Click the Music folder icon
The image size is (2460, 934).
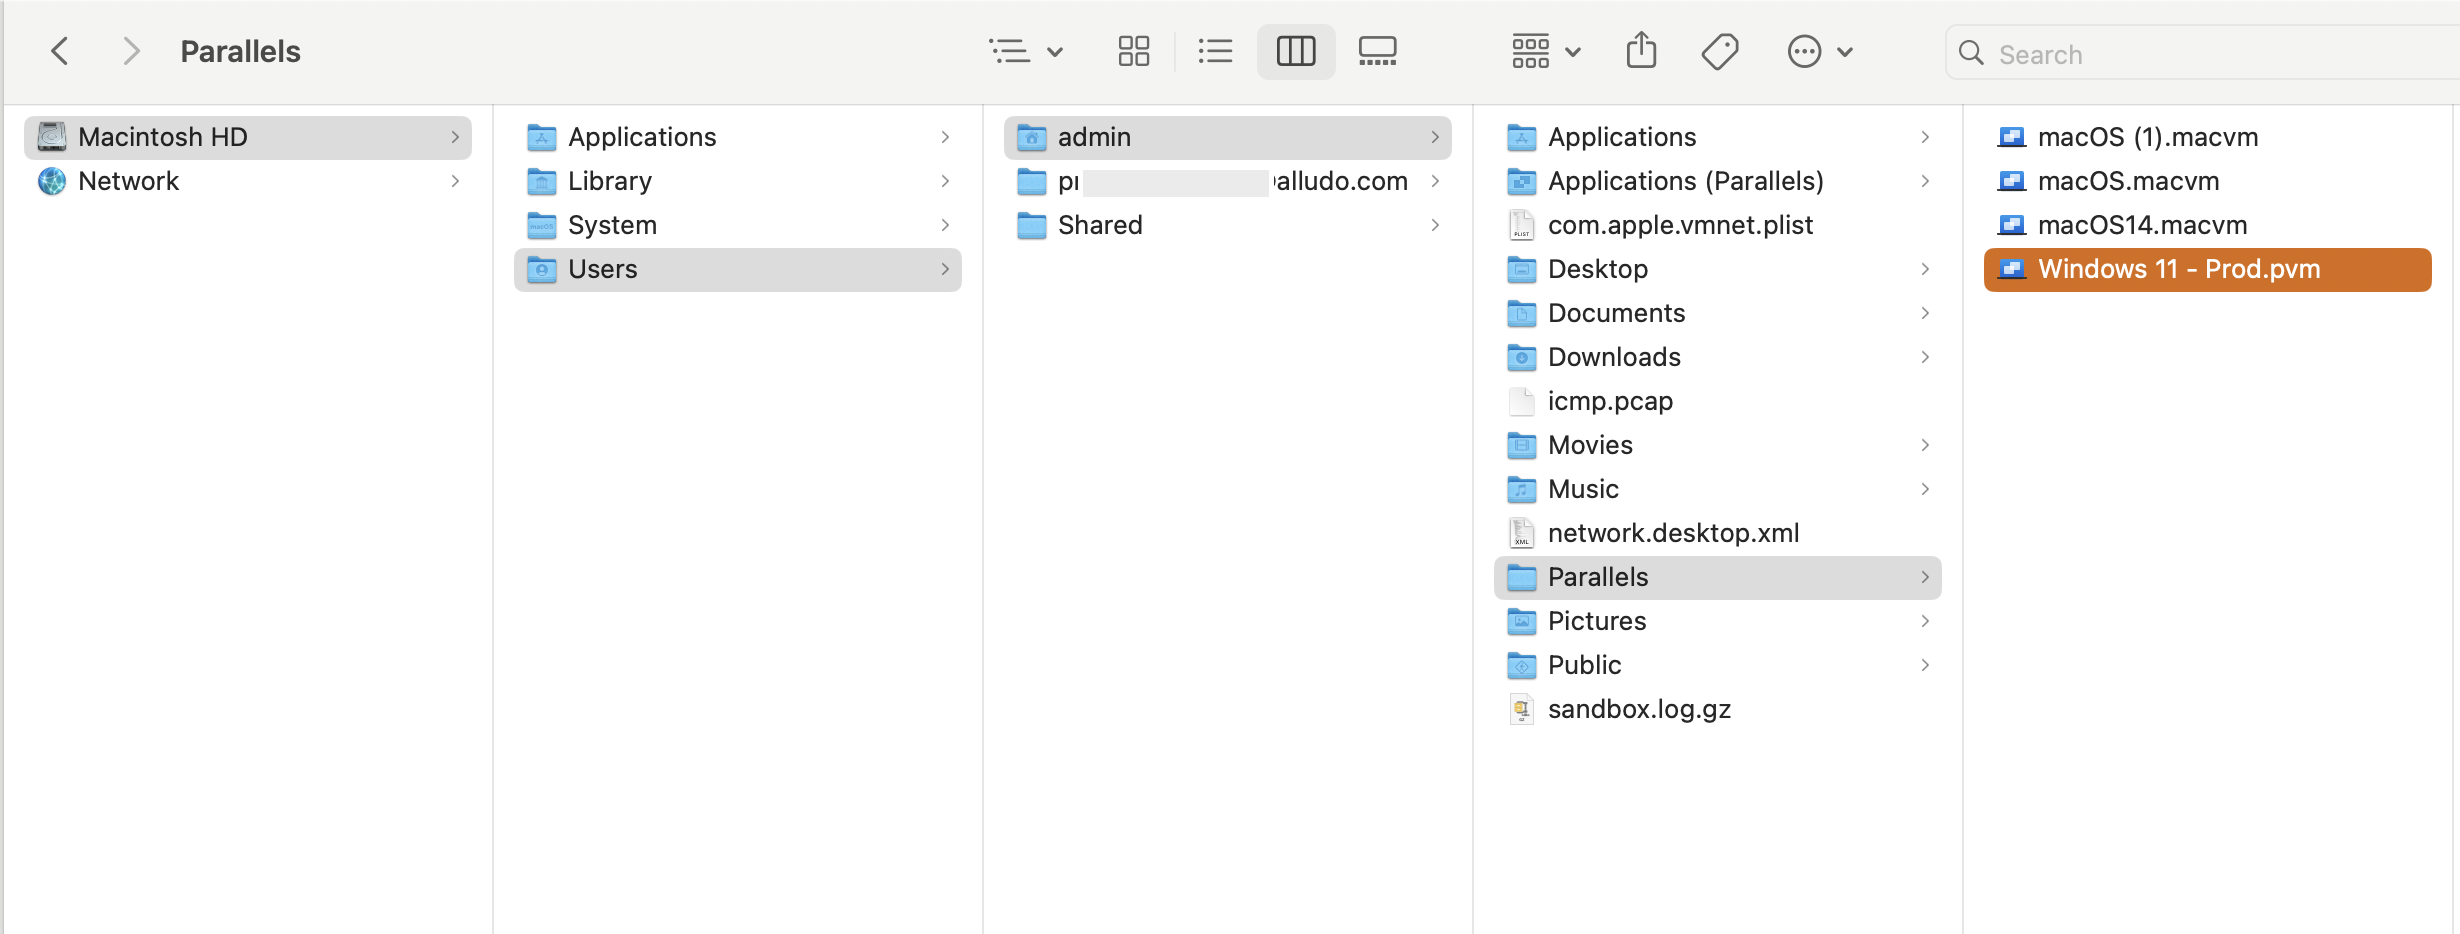click(x=1522, y=489)
